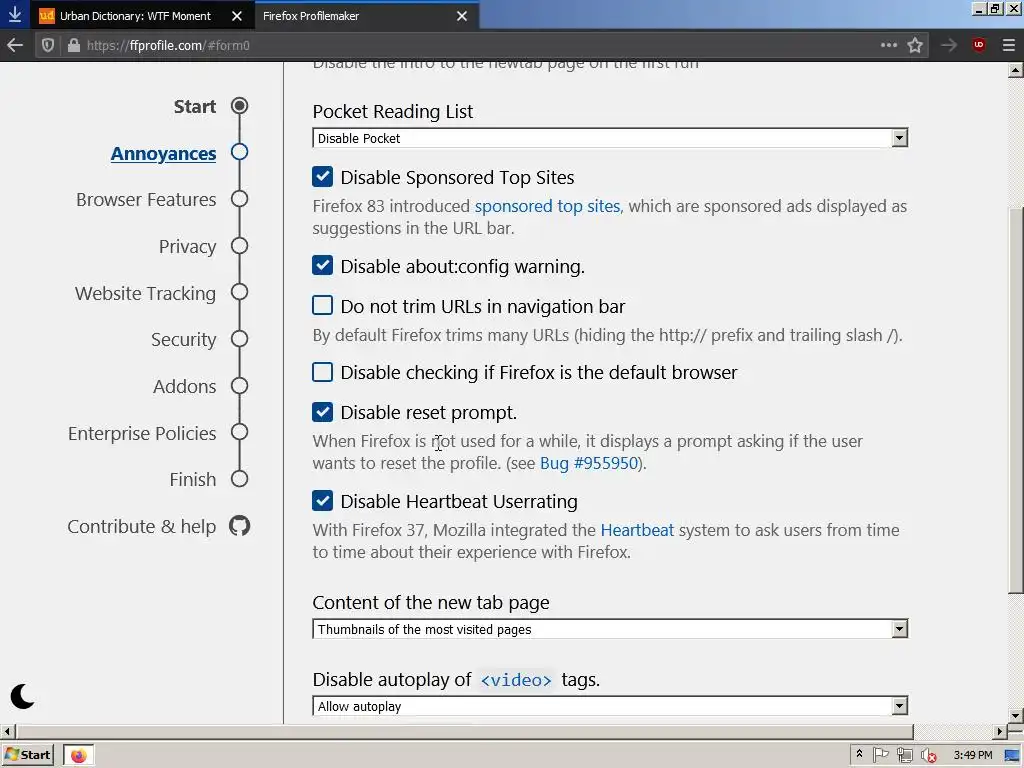Click the Annoyances step circle marker
The image size is (1024, 768).
click(240, 152)
